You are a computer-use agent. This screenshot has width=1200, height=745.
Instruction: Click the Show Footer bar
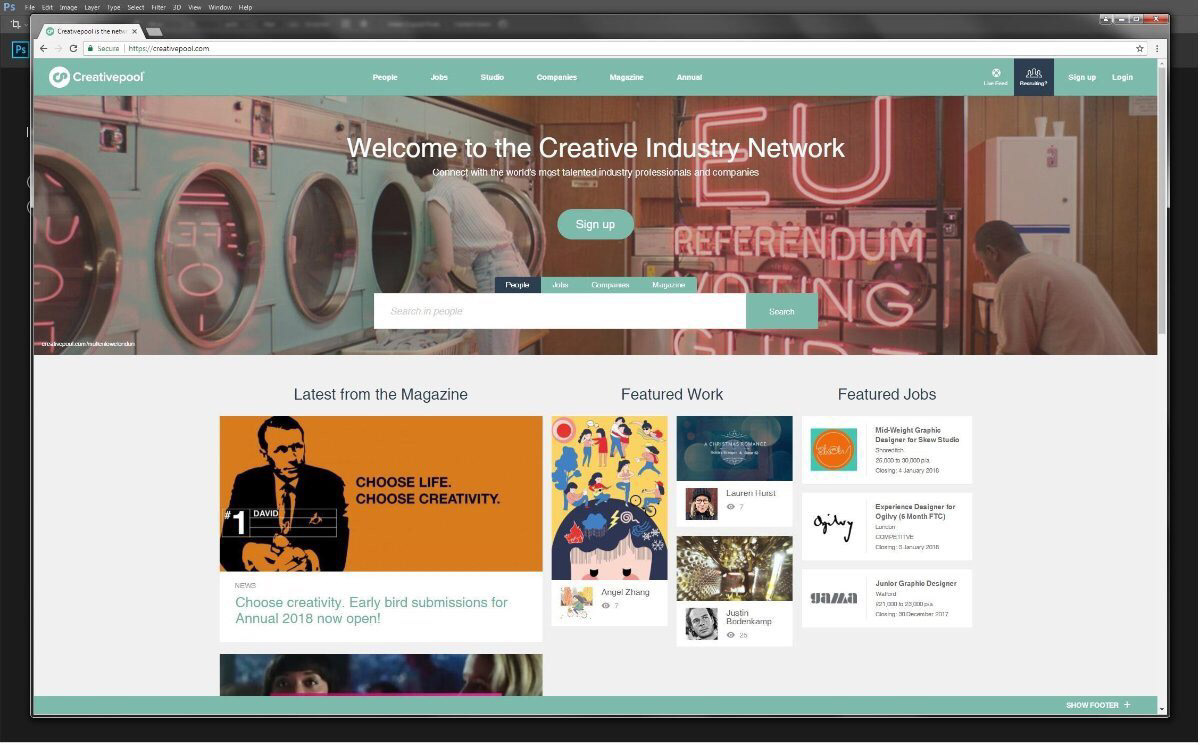(x=595, y=705)
